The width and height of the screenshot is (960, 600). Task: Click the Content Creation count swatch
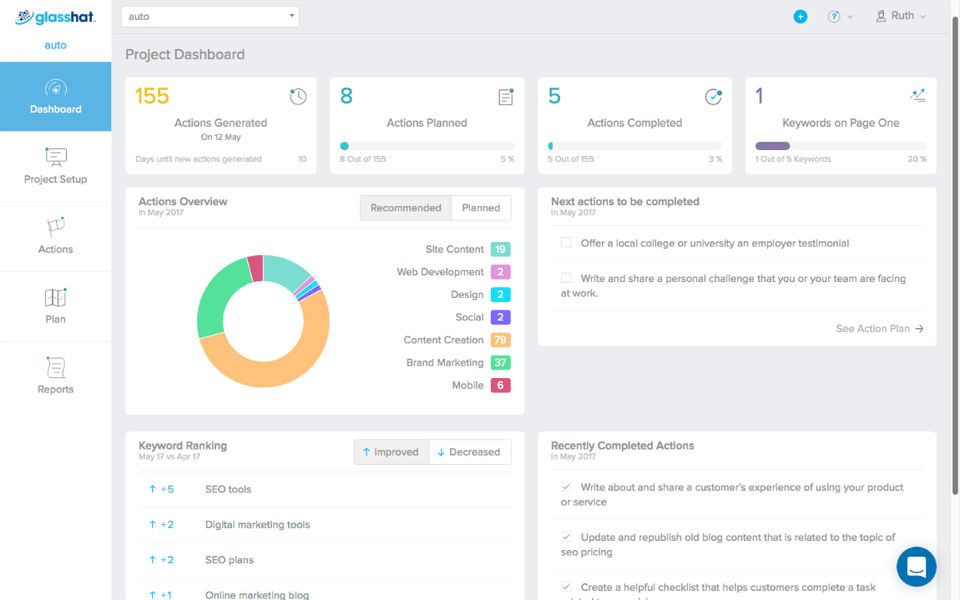[501, 340]
